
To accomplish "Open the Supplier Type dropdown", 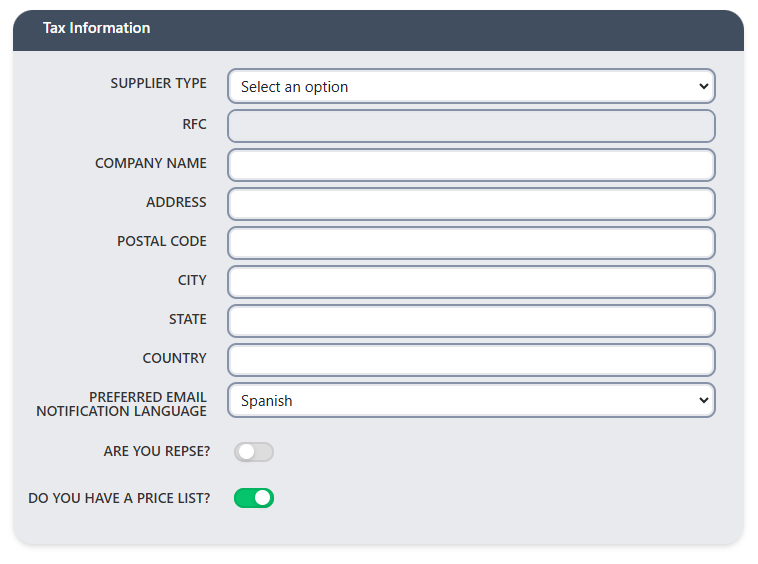I will 471,86.
